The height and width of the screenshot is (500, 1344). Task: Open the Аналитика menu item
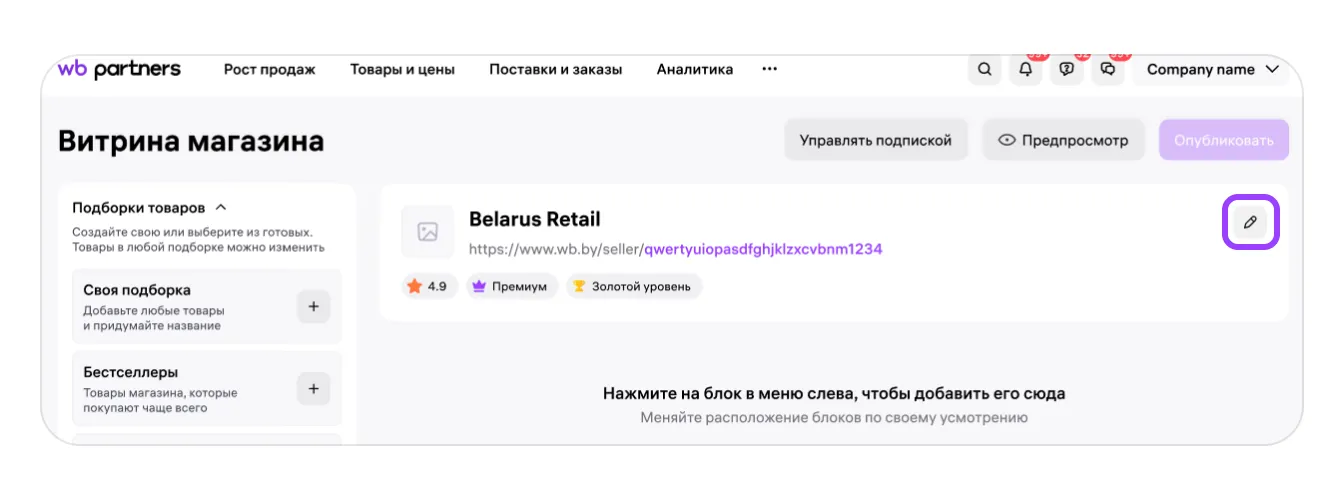pyautogui.click(x=694, y=70)
